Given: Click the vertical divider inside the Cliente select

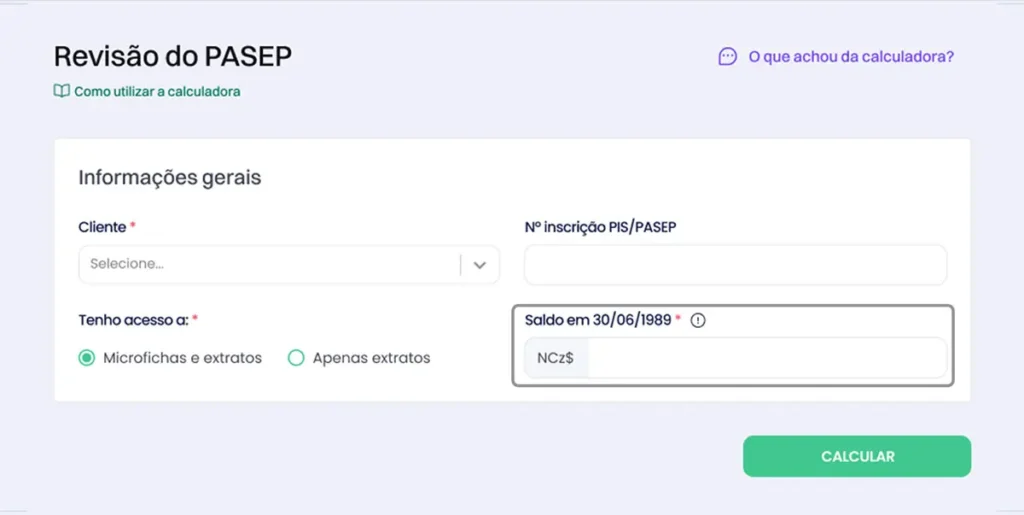Looking at the screenshot, I should click(461, 265).
